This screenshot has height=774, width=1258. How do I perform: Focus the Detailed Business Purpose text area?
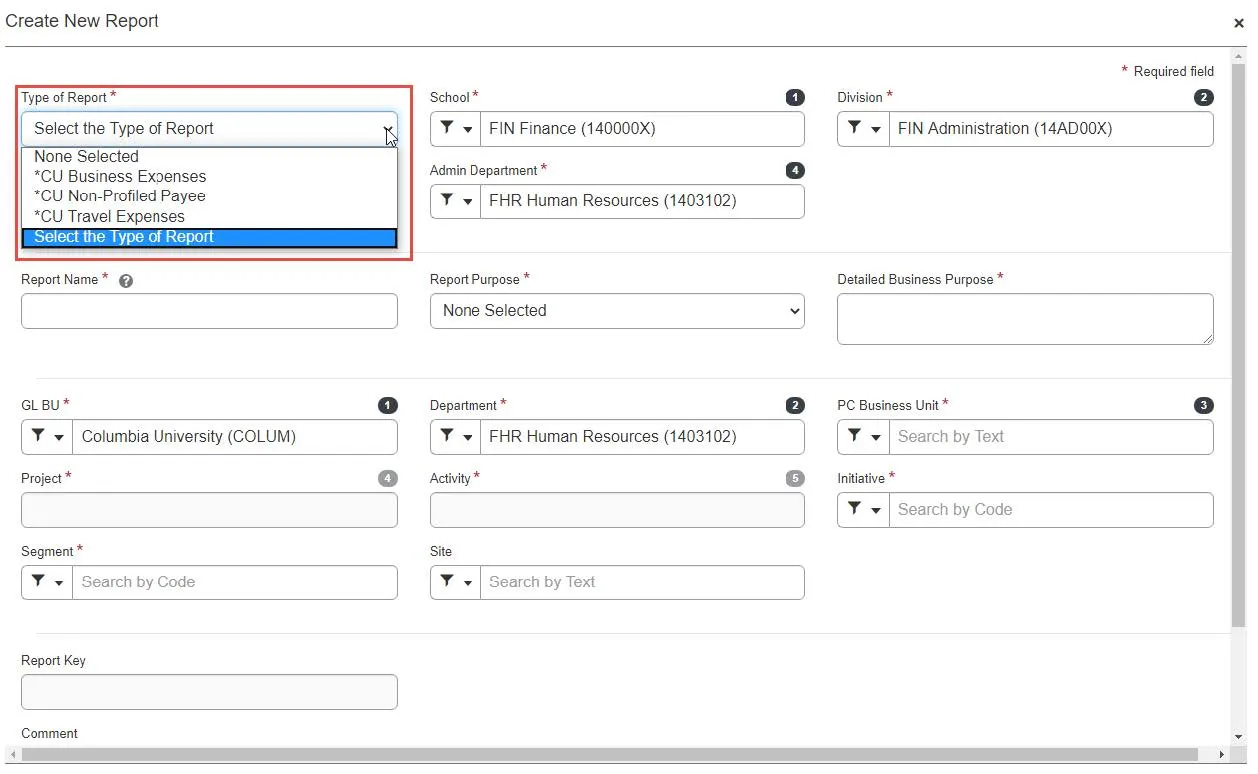(1025, 319)
